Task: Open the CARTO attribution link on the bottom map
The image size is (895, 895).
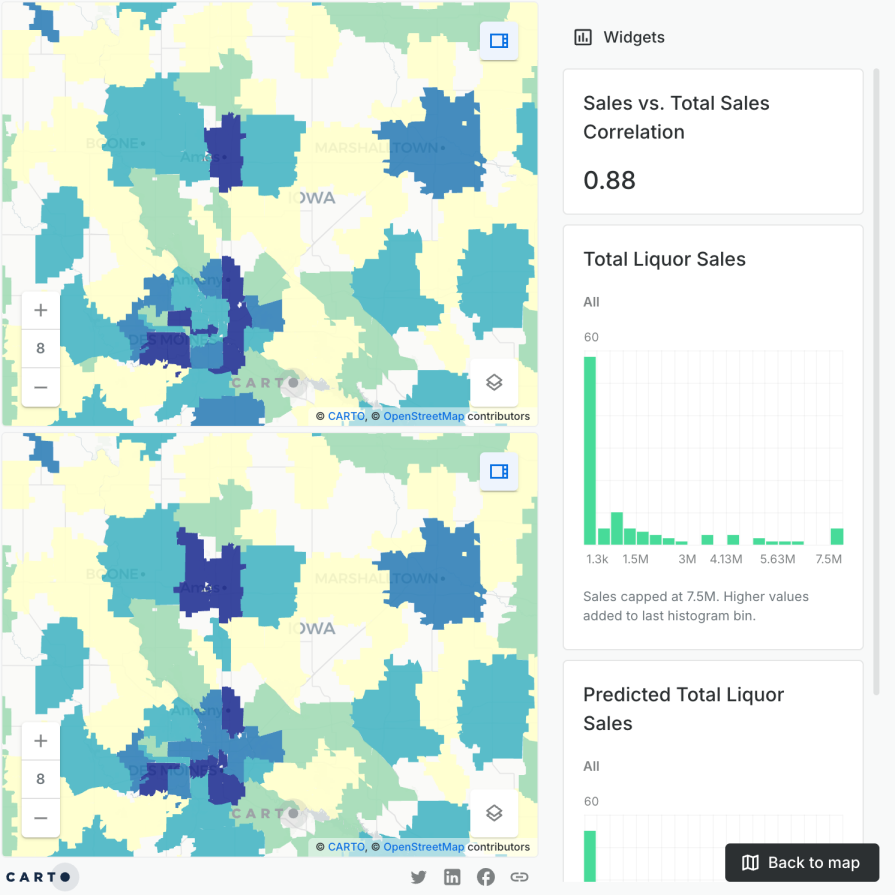Action: pos(346,846)
